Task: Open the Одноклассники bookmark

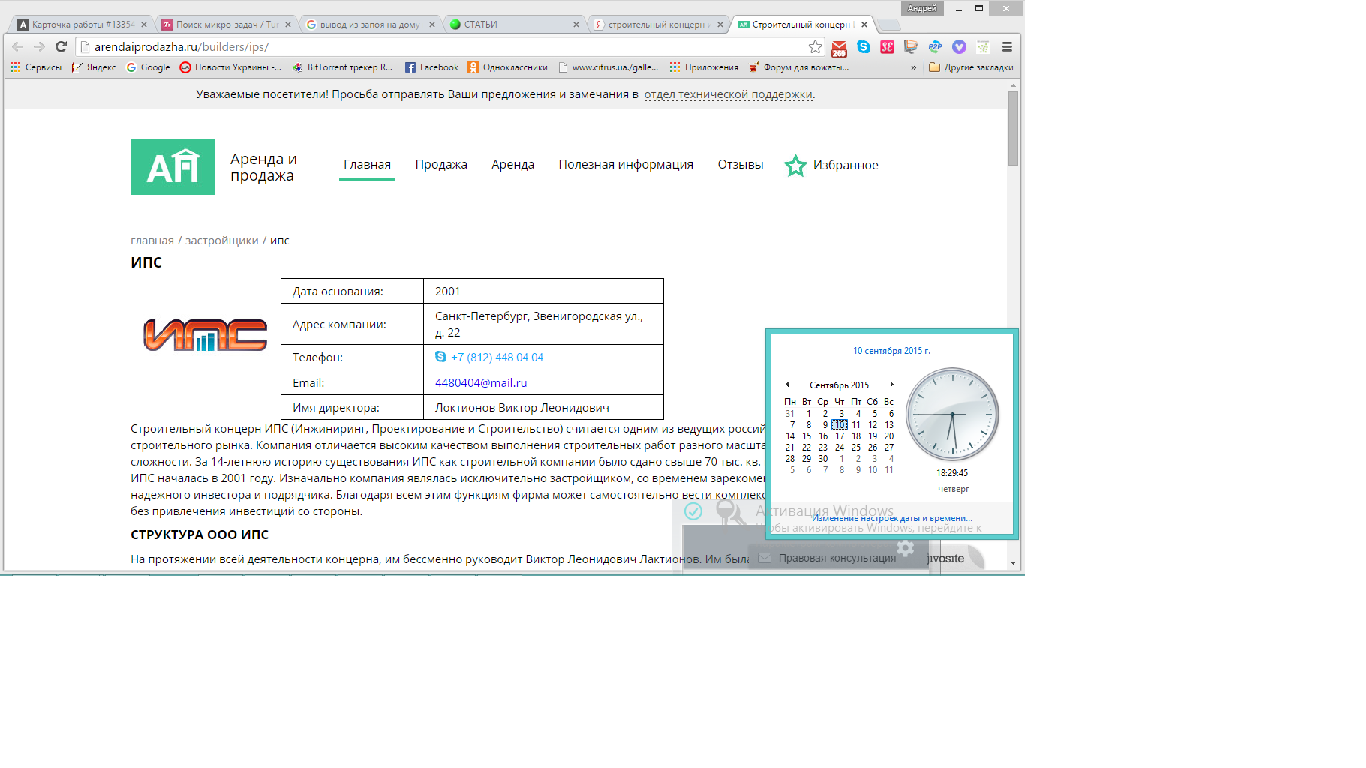Action: pos(507,68)
